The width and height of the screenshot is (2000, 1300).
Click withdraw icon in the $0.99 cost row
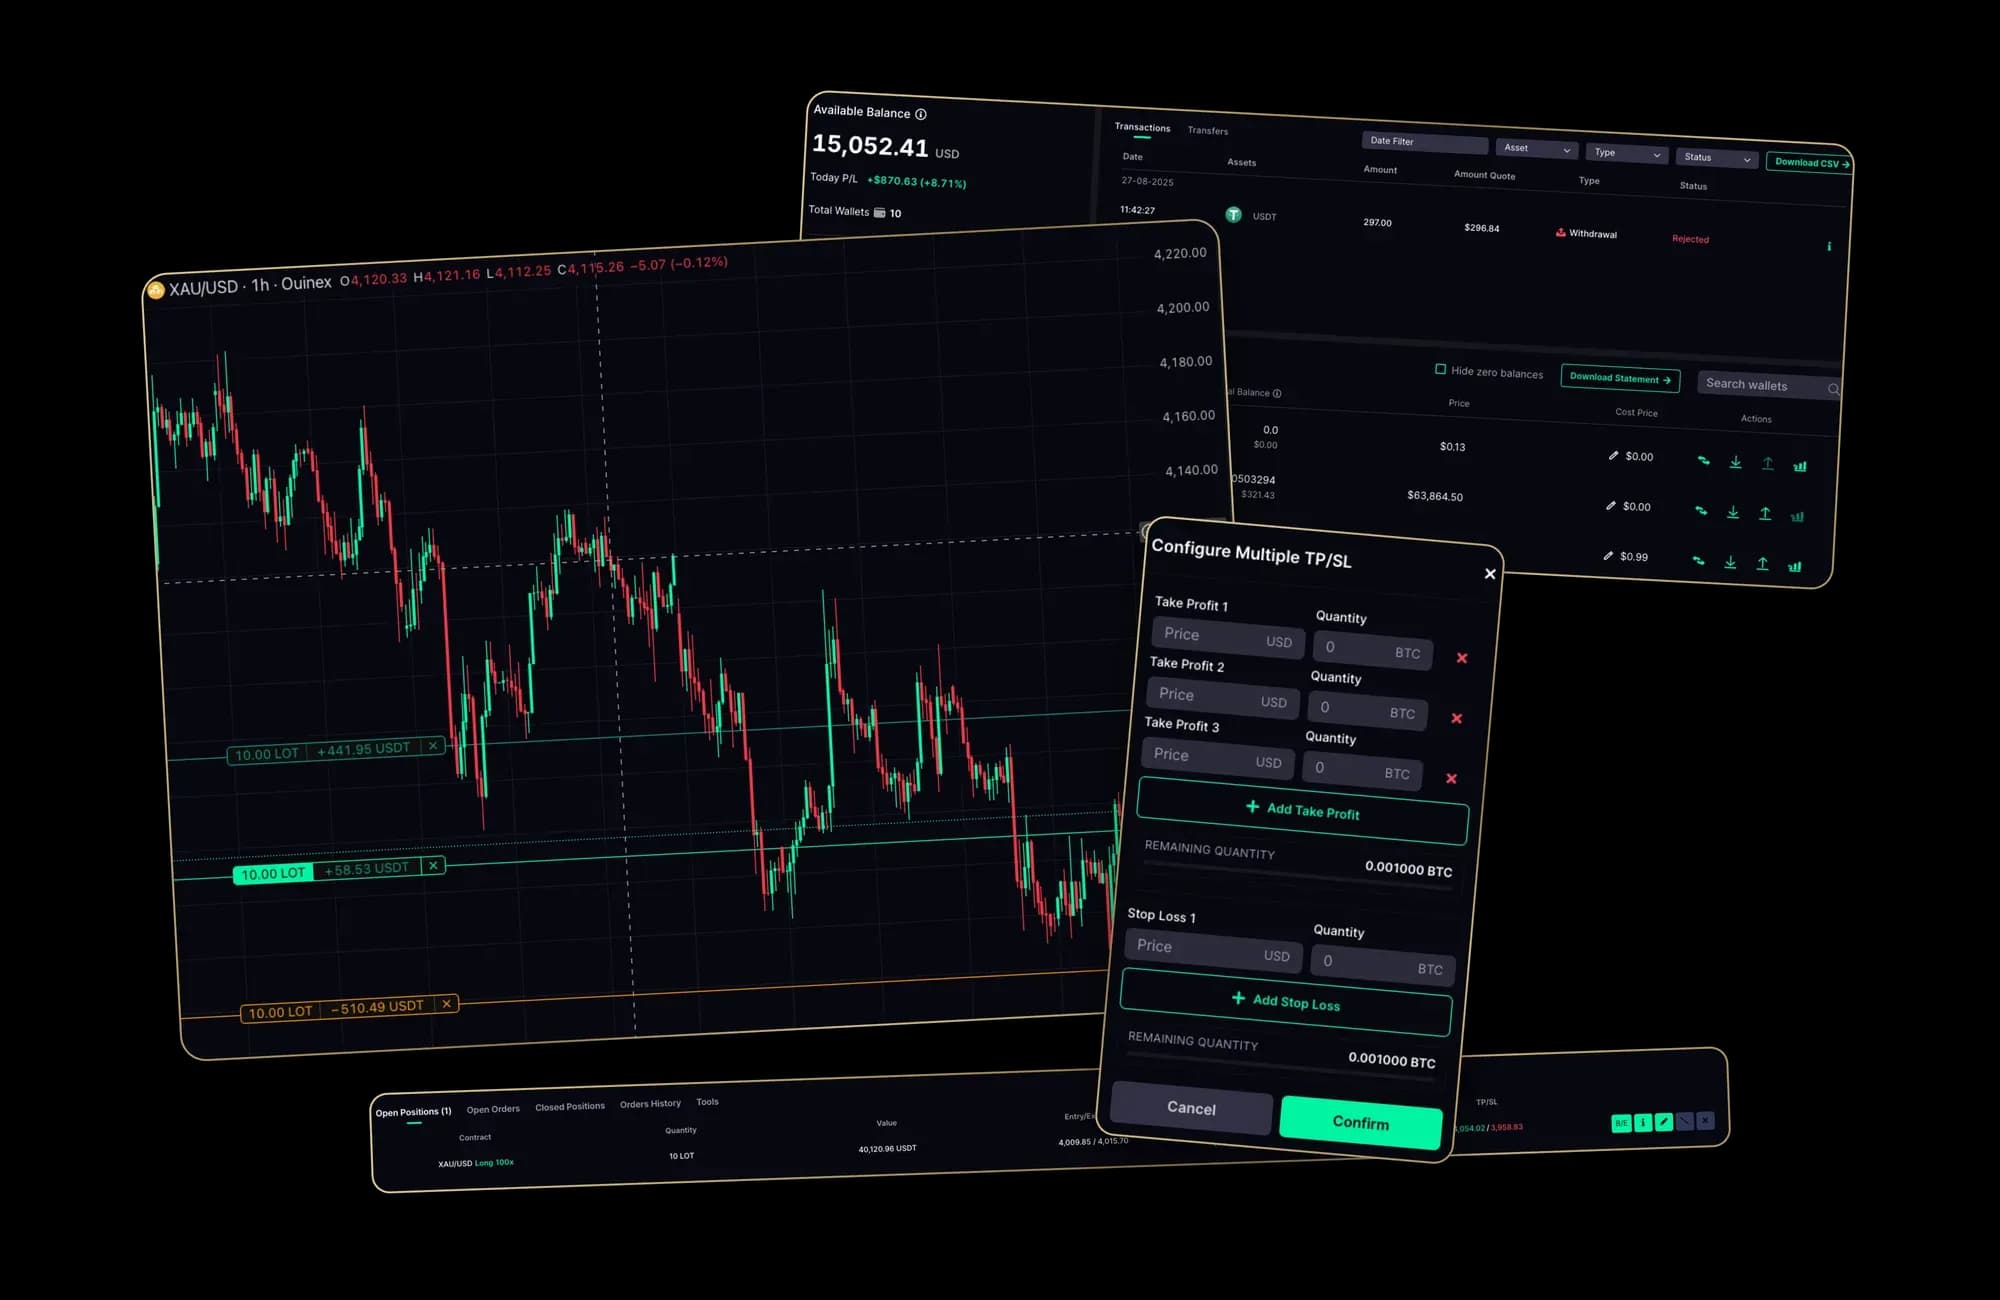click(x=1762, y=564)
